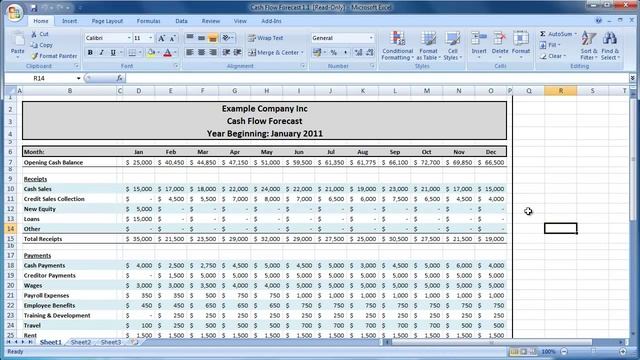Click the zoom slider
The image size is (640, 360).
click(593, 351)
